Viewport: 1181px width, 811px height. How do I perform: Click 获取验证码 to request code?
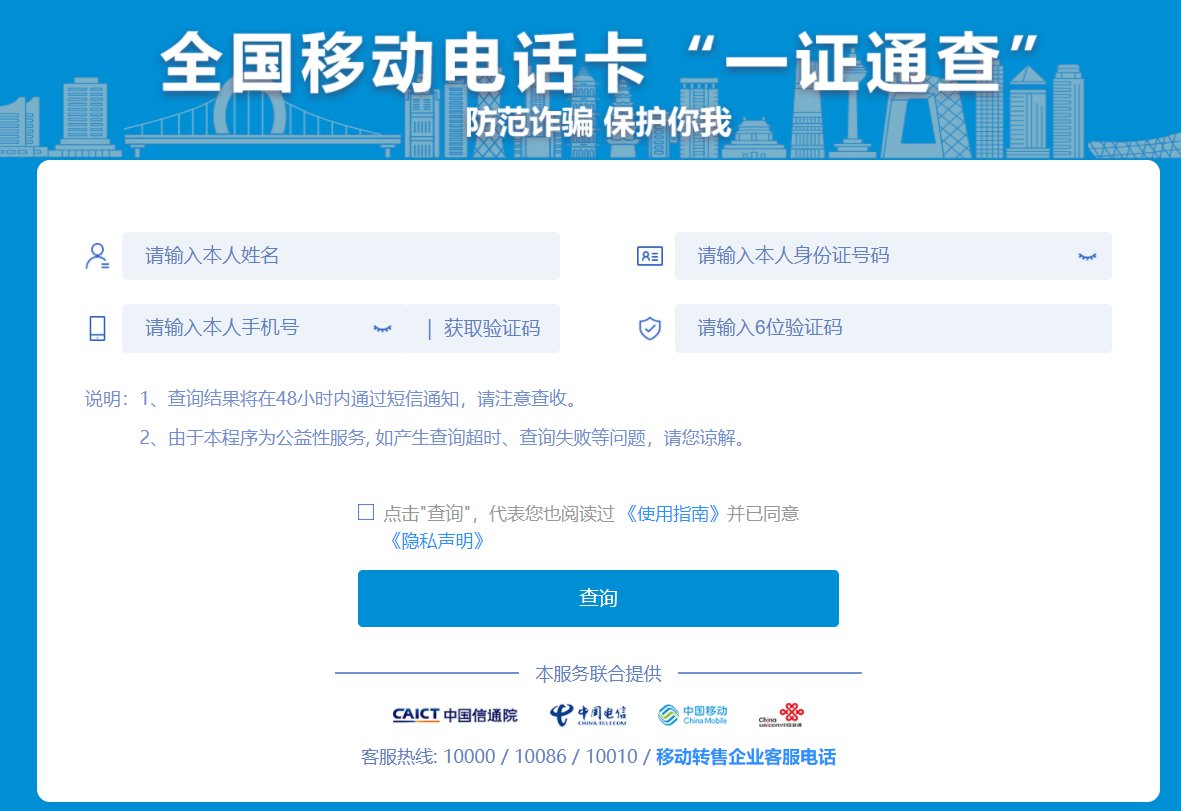click(x=492, y=328)
